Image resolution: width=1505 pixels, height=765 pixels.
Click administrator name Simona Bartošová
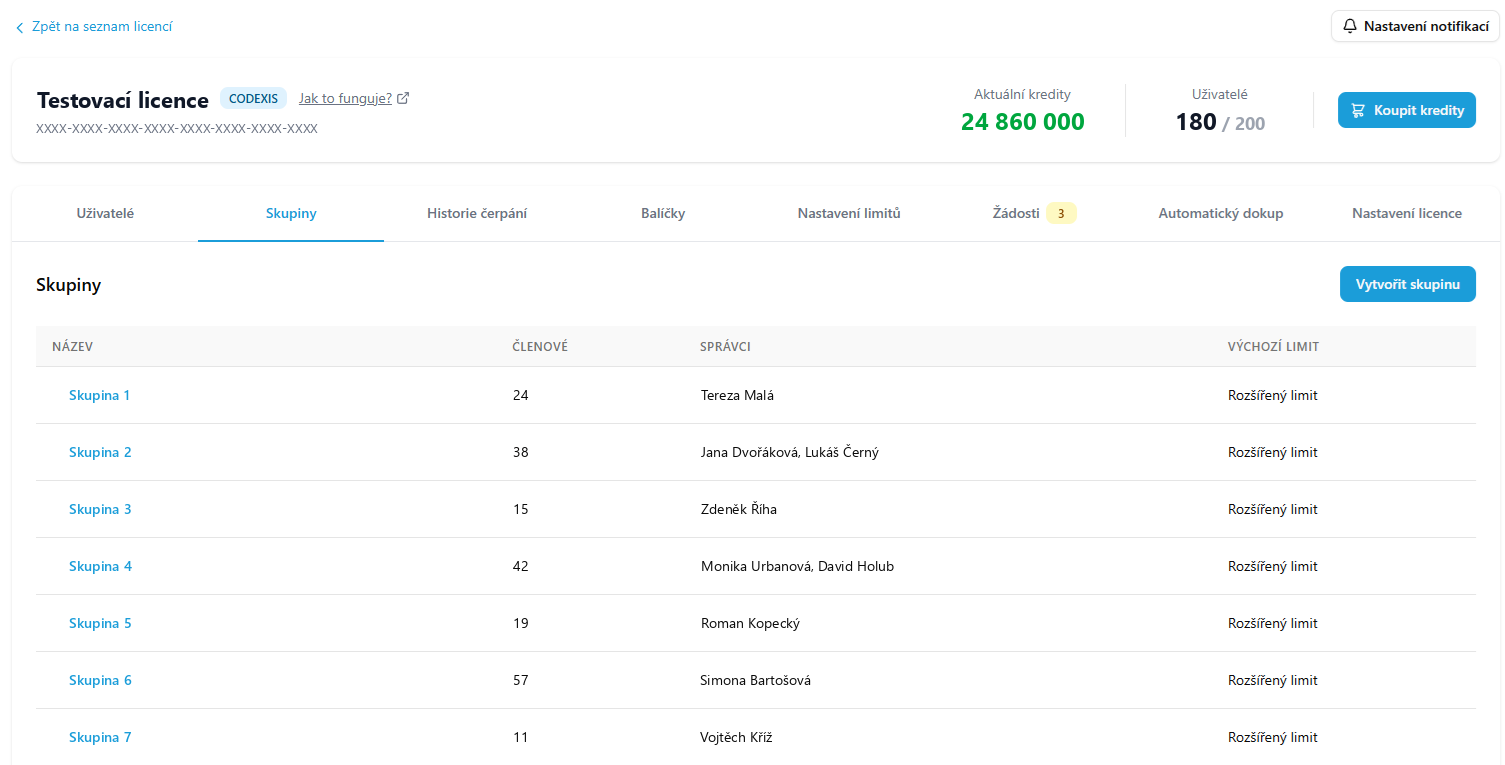(755, 680)
